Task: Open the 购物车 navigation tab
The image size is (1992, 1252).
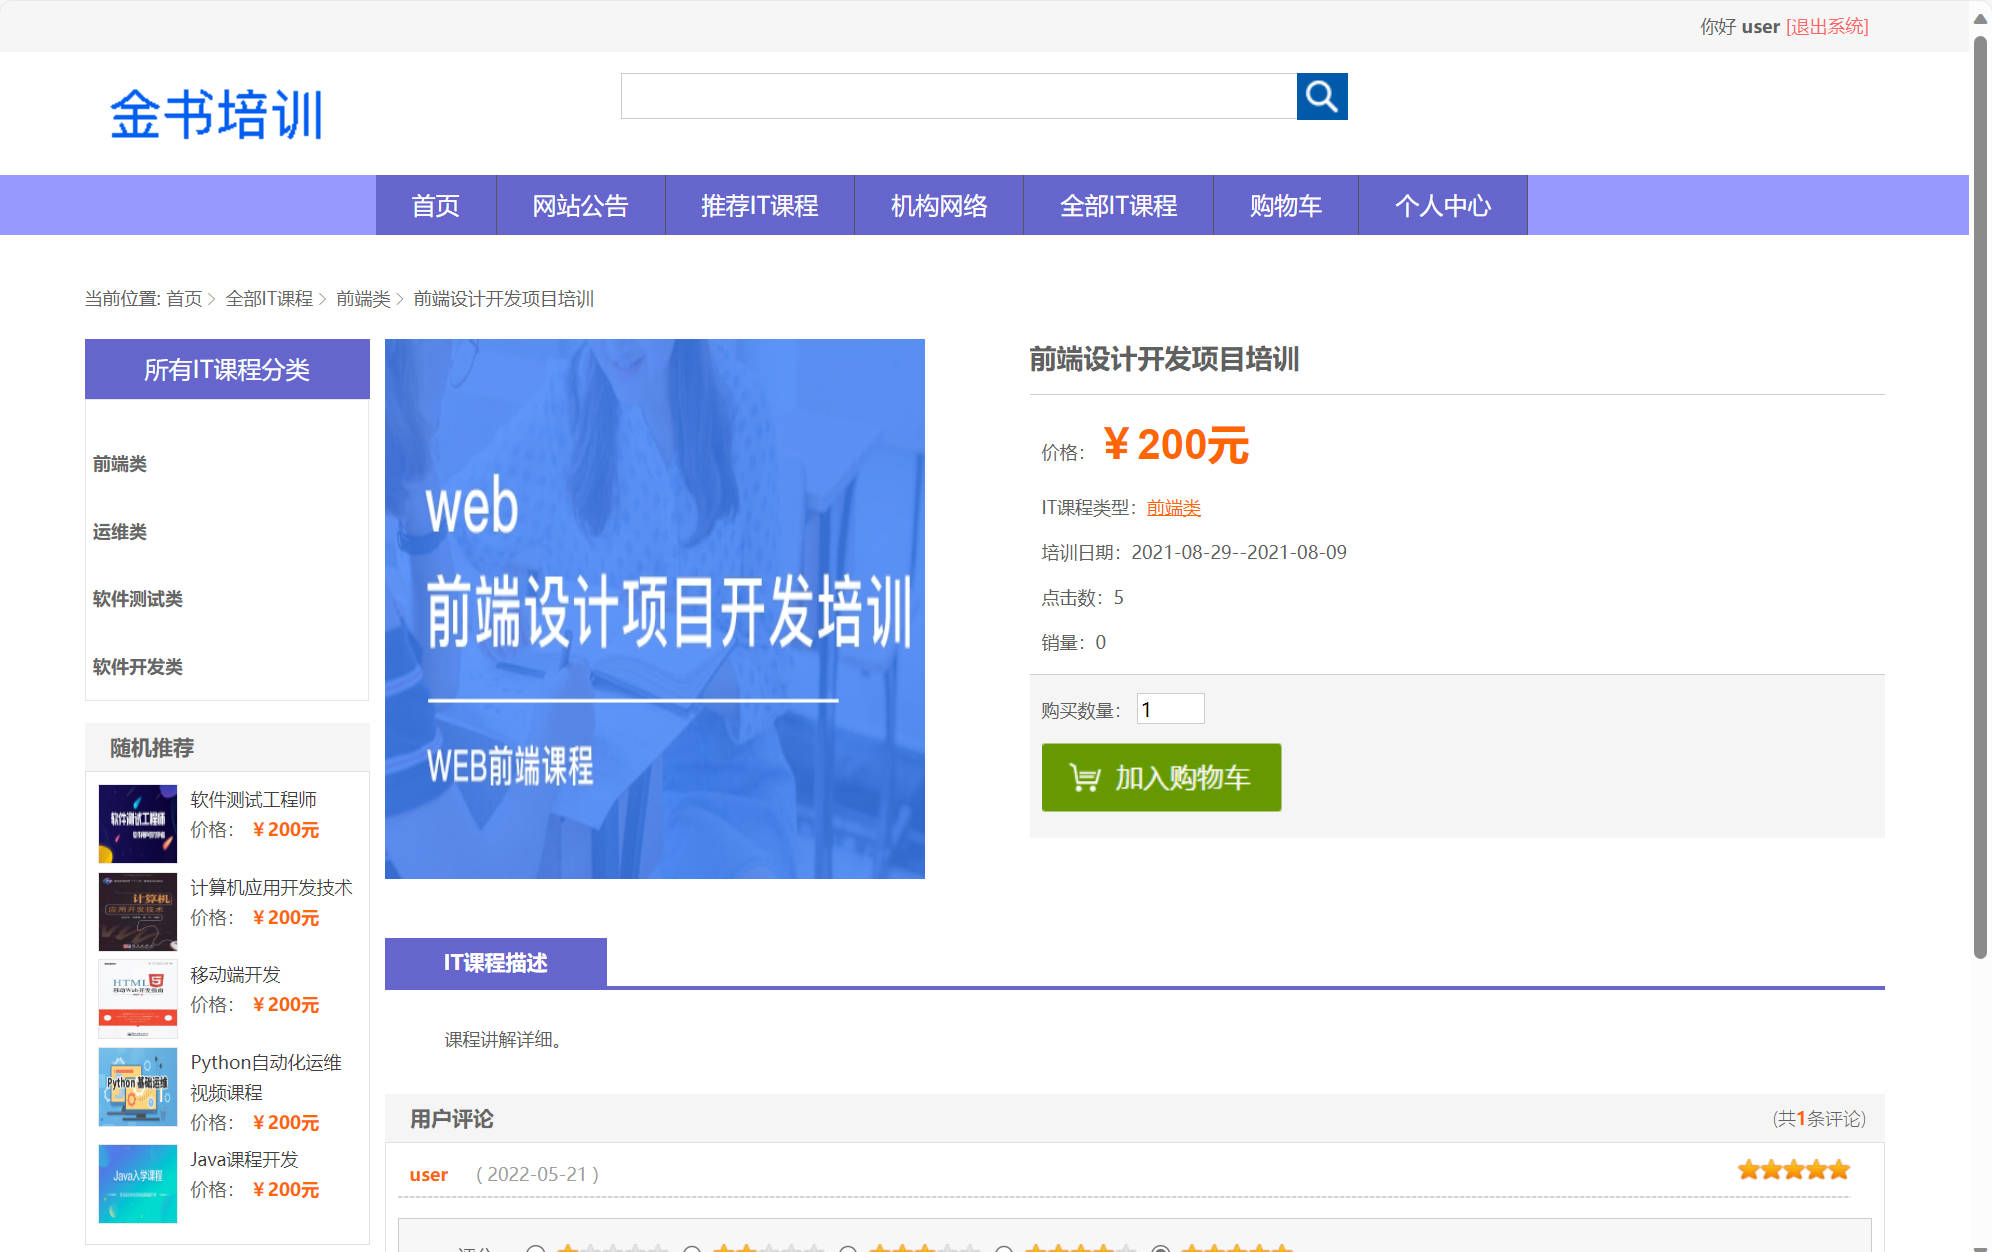Action: point(1285,205)
